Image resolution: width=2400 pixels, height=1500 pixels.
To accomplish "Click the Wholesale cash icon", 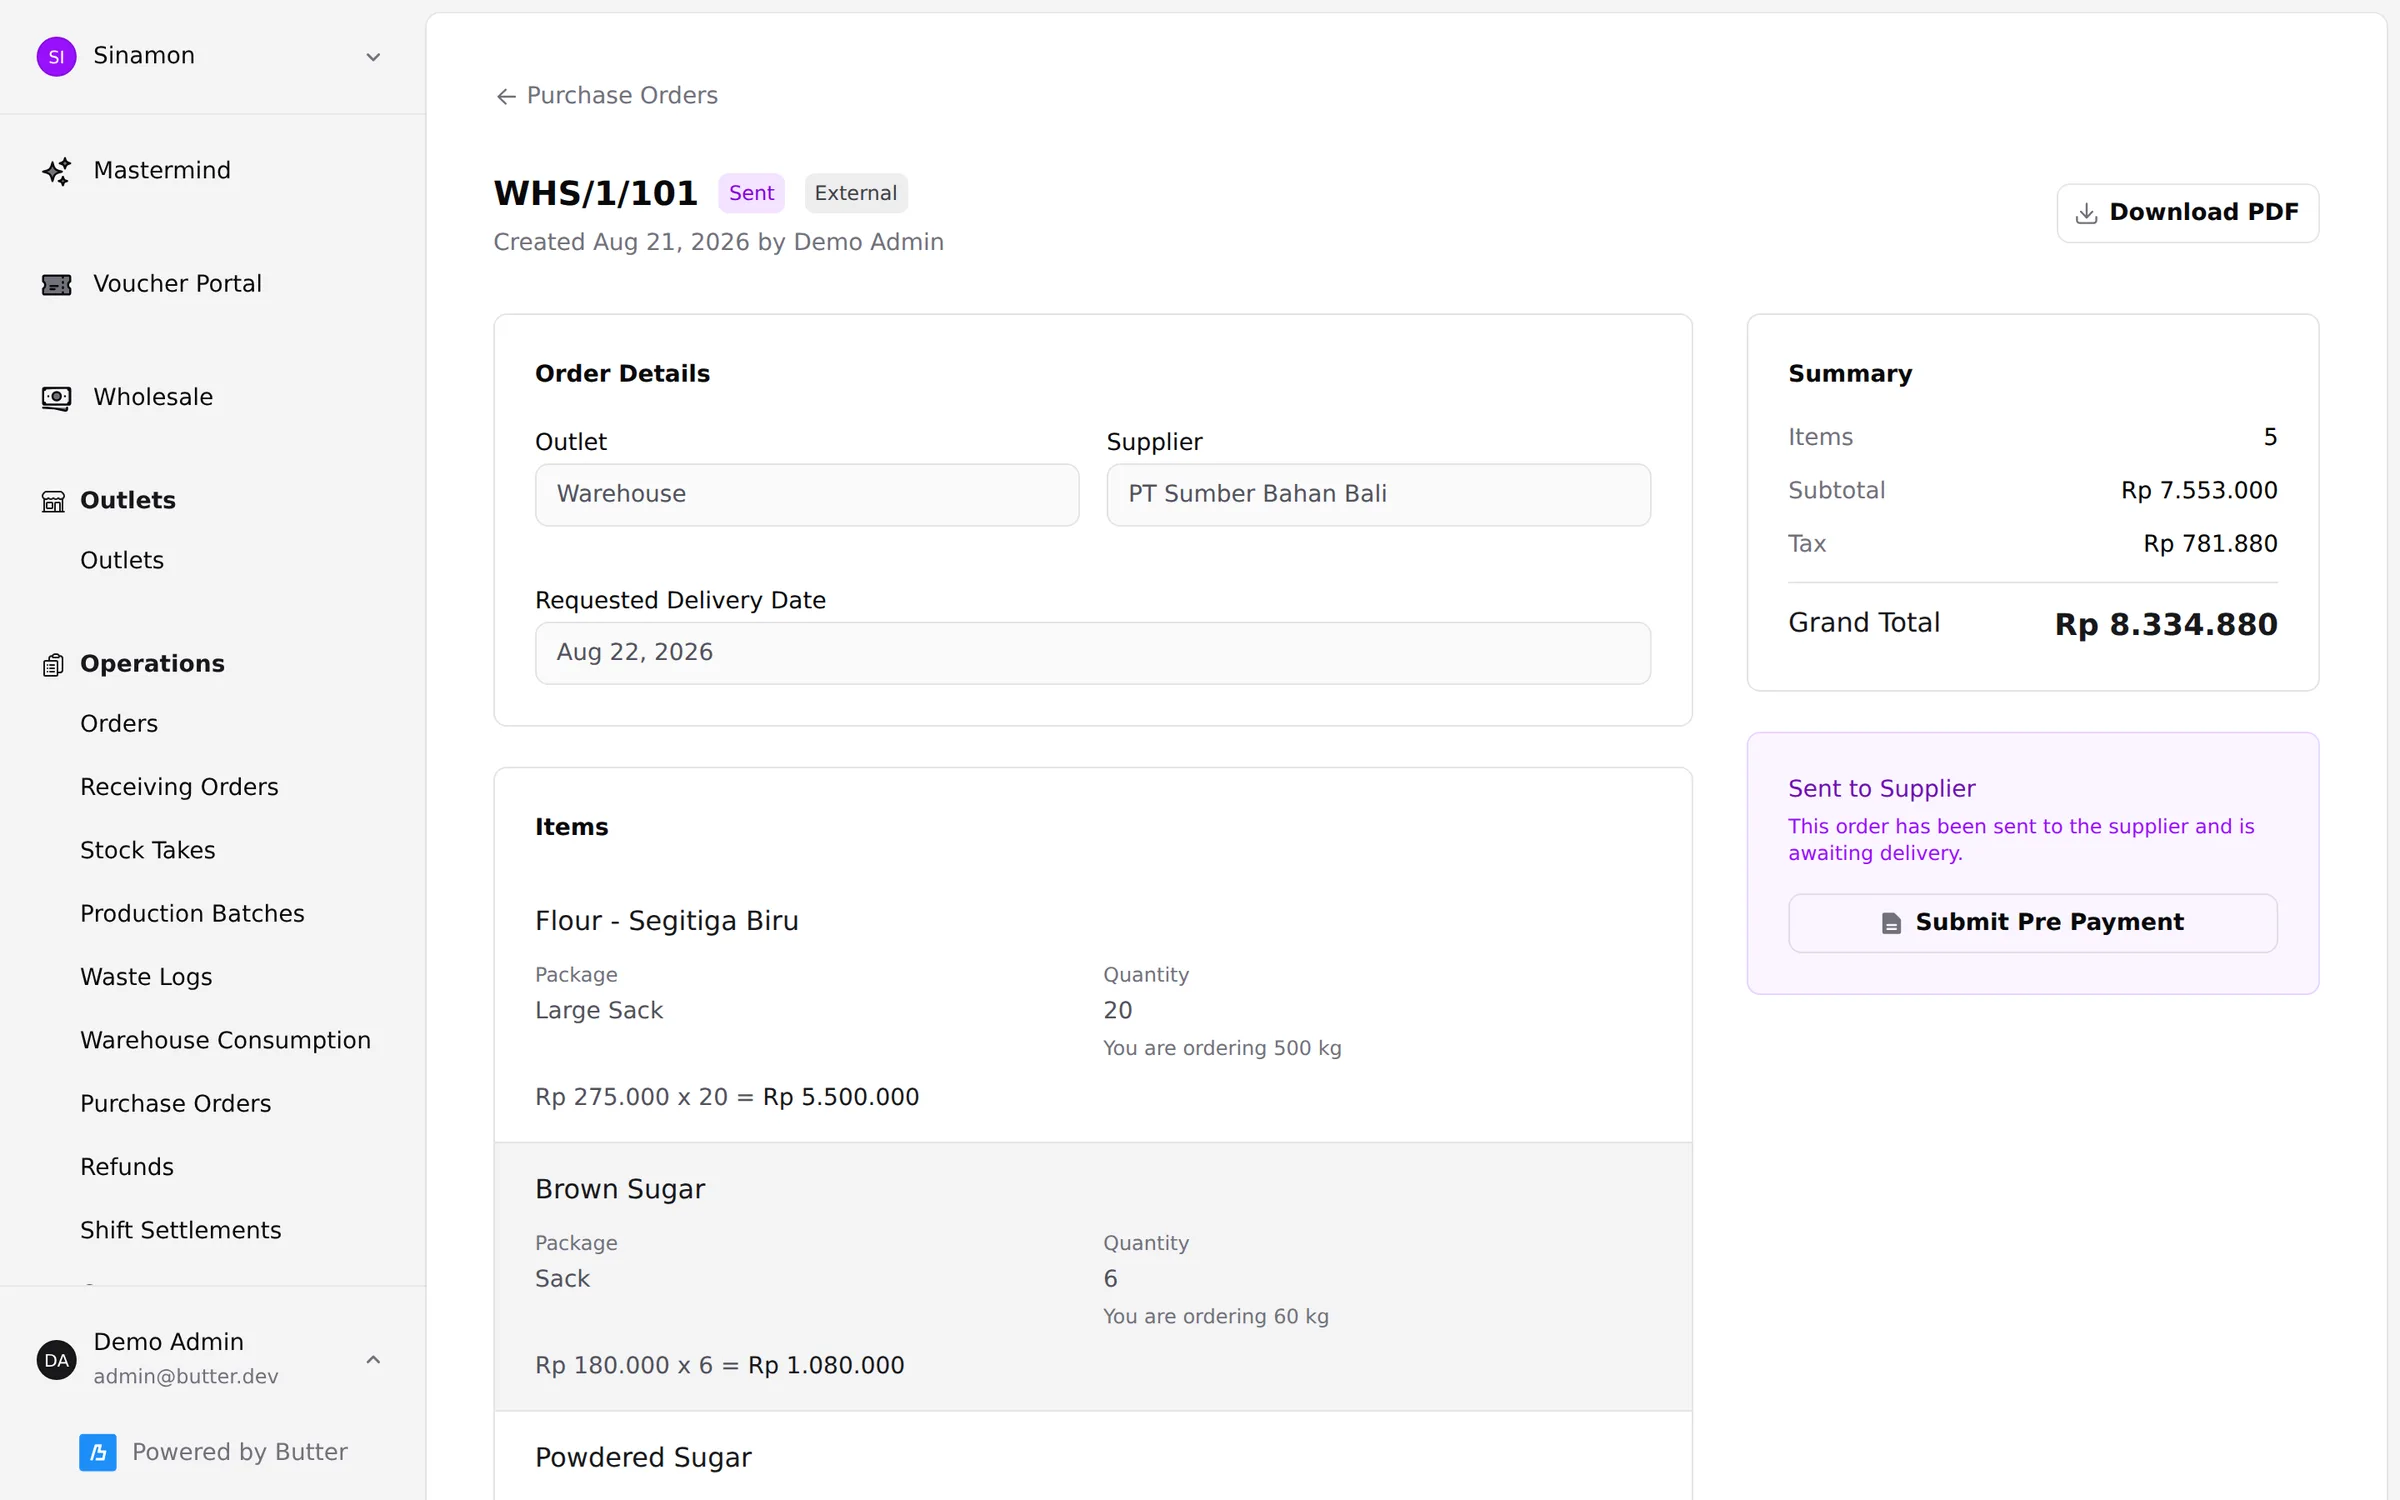I will coord(56,398).
